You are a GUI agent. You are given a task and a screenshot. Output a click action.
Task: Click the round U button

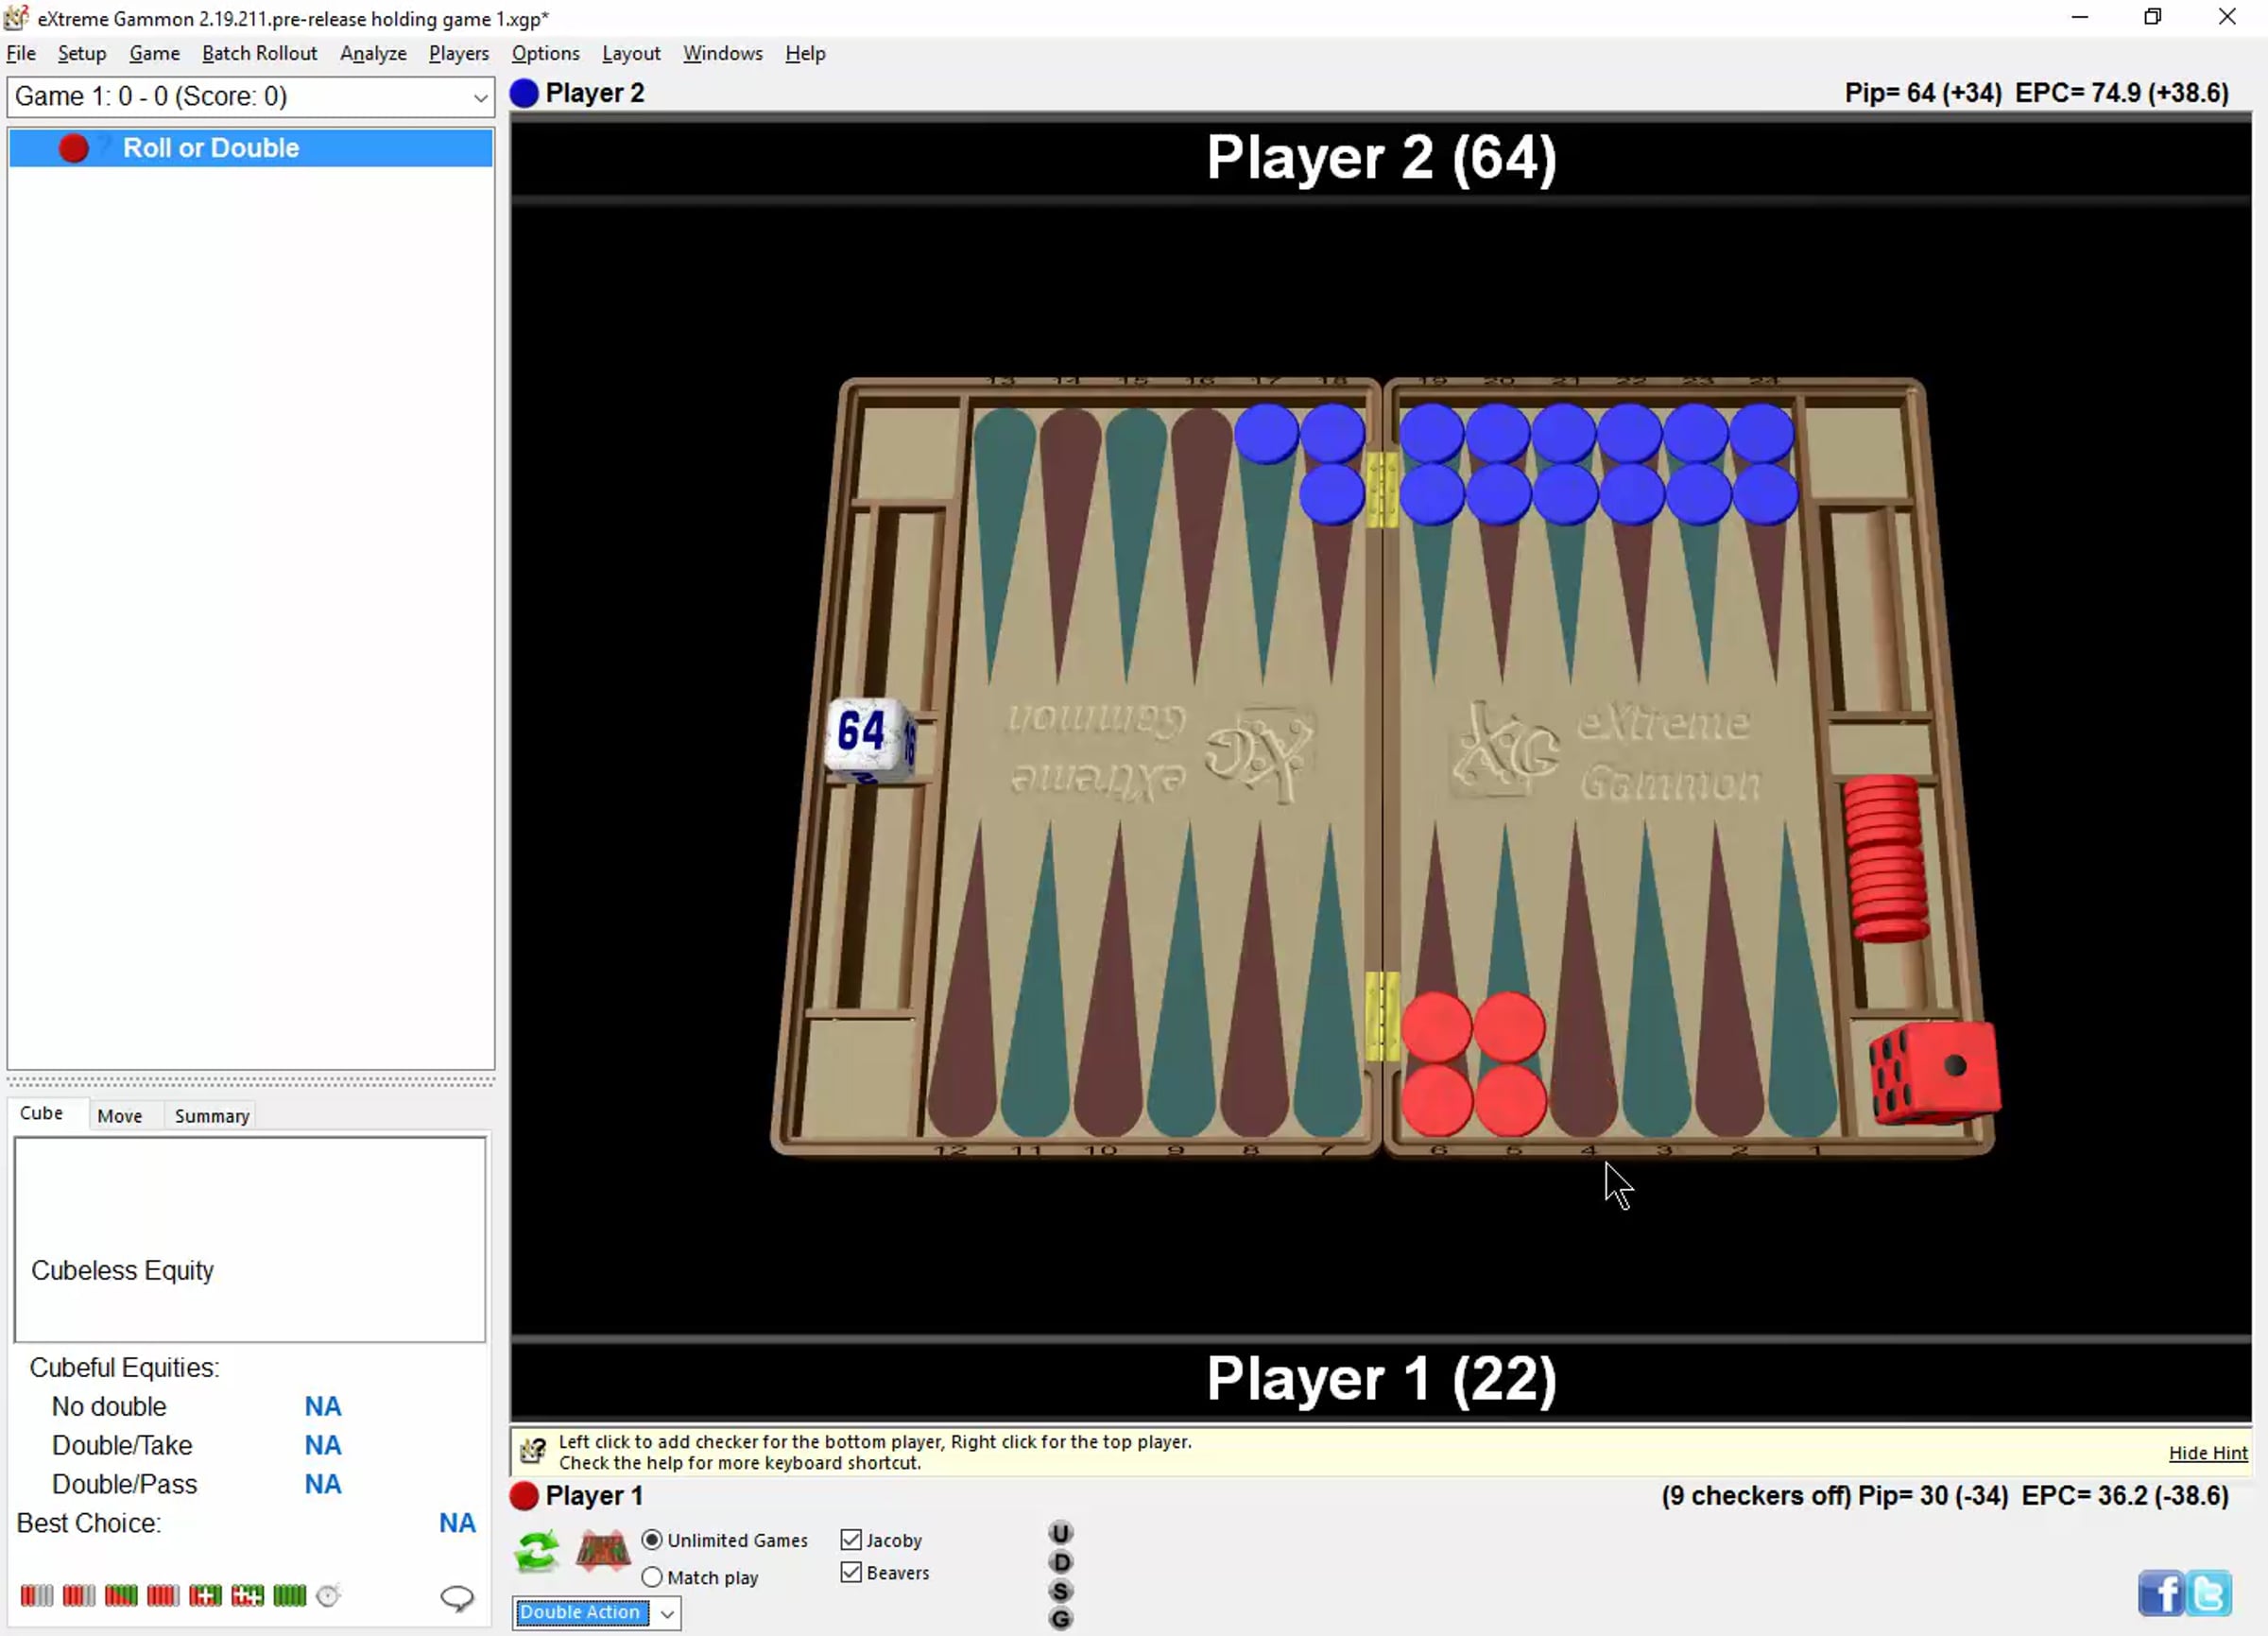[1061, 1533]
